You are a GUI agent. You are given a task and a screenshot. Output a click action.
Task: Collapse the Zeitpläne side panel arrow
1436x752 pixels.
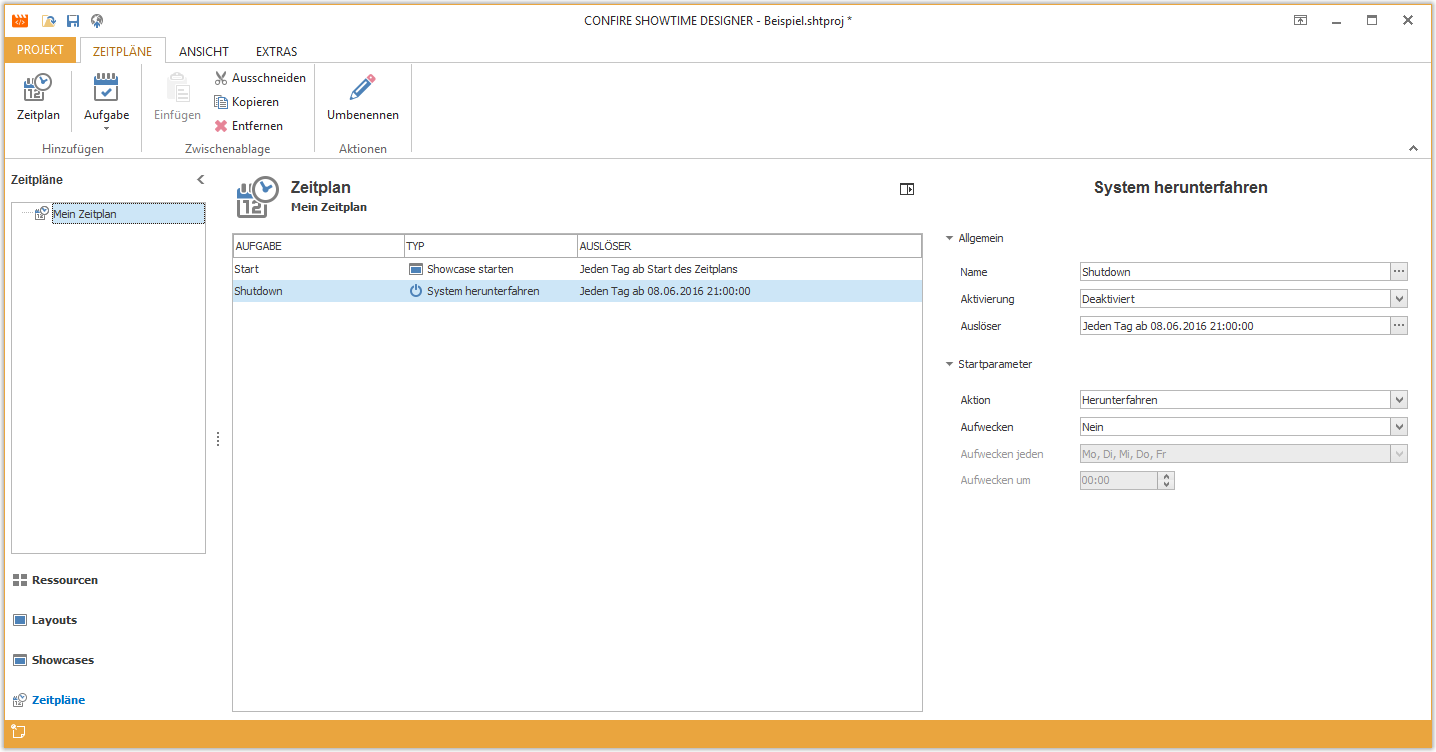(x=200, y=180)
